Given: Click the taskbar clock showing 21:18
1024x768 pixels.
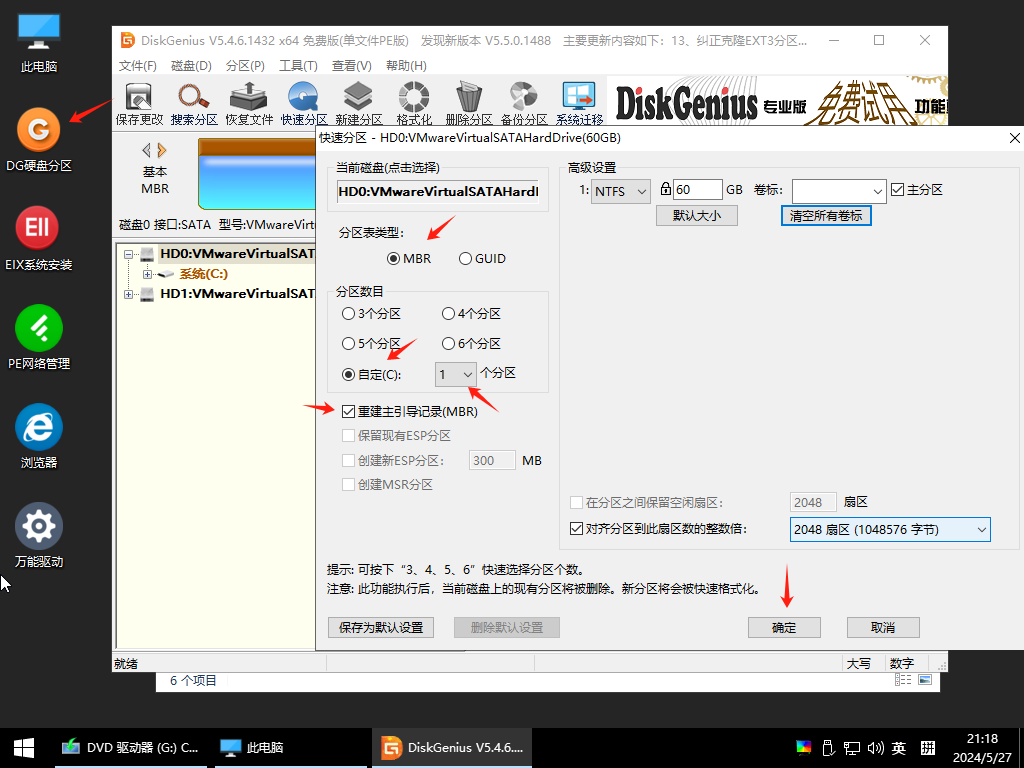Looking at the screenshot, I should (982, 748).
